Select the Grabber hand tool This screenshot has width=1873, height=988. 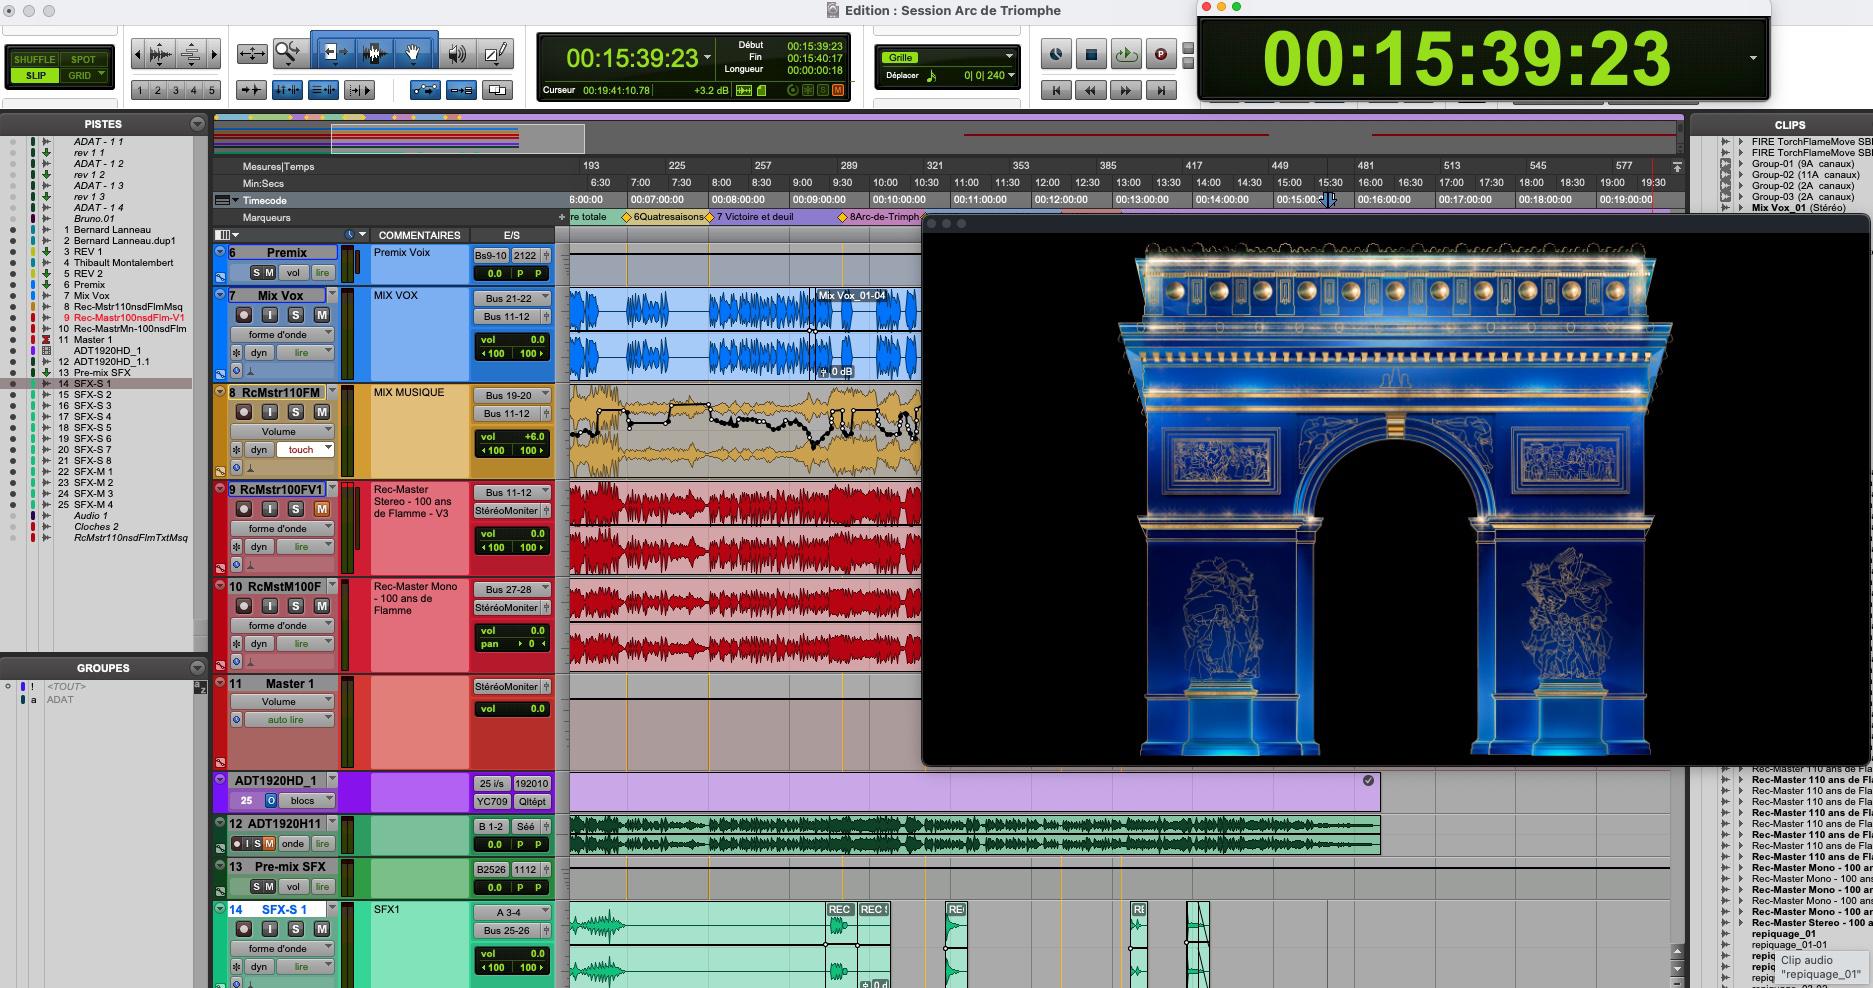pyautogui.click(x=413, y=53)
